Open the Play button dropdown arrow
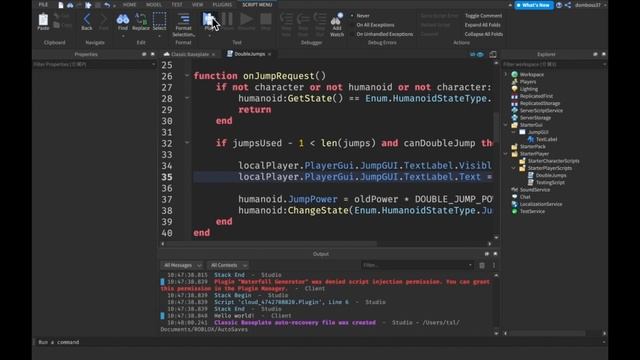Image resolution: width=640 pixels, height=360 pixels. click(209, 36)
